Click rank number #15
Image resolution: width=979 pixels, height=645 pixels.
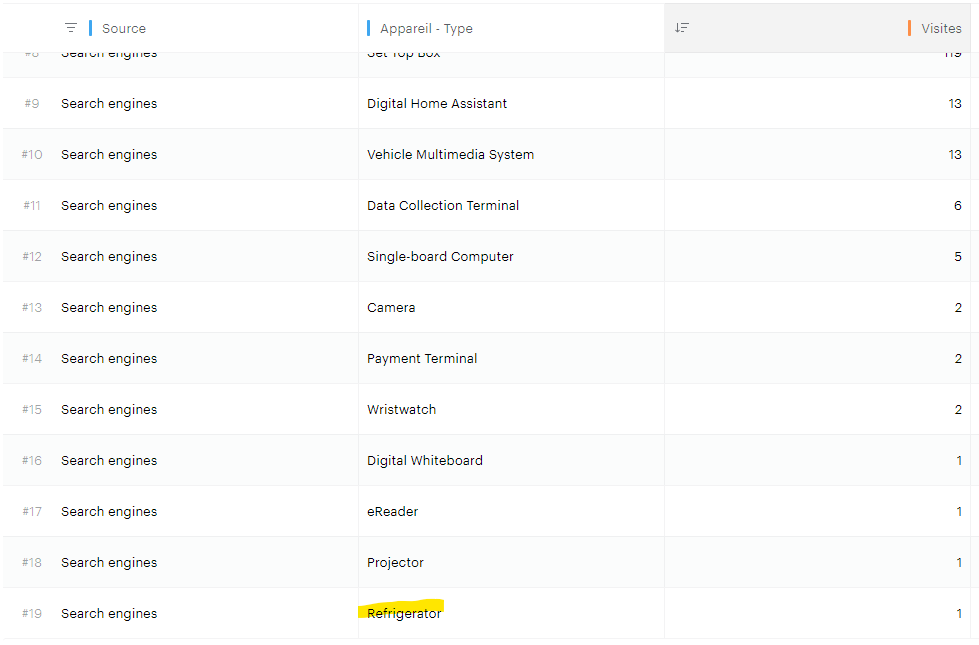click(x=32, y=410)
